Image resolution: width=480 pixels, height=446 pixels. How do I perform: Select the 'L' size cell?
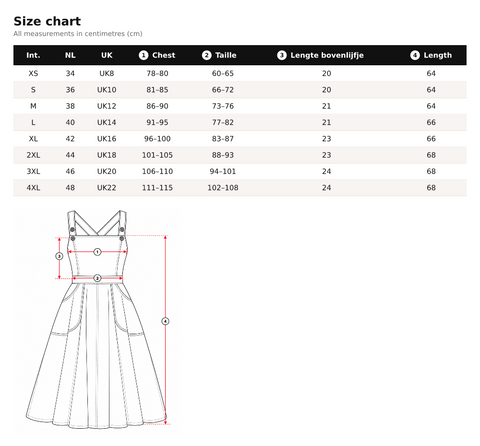tap(33, 122)
